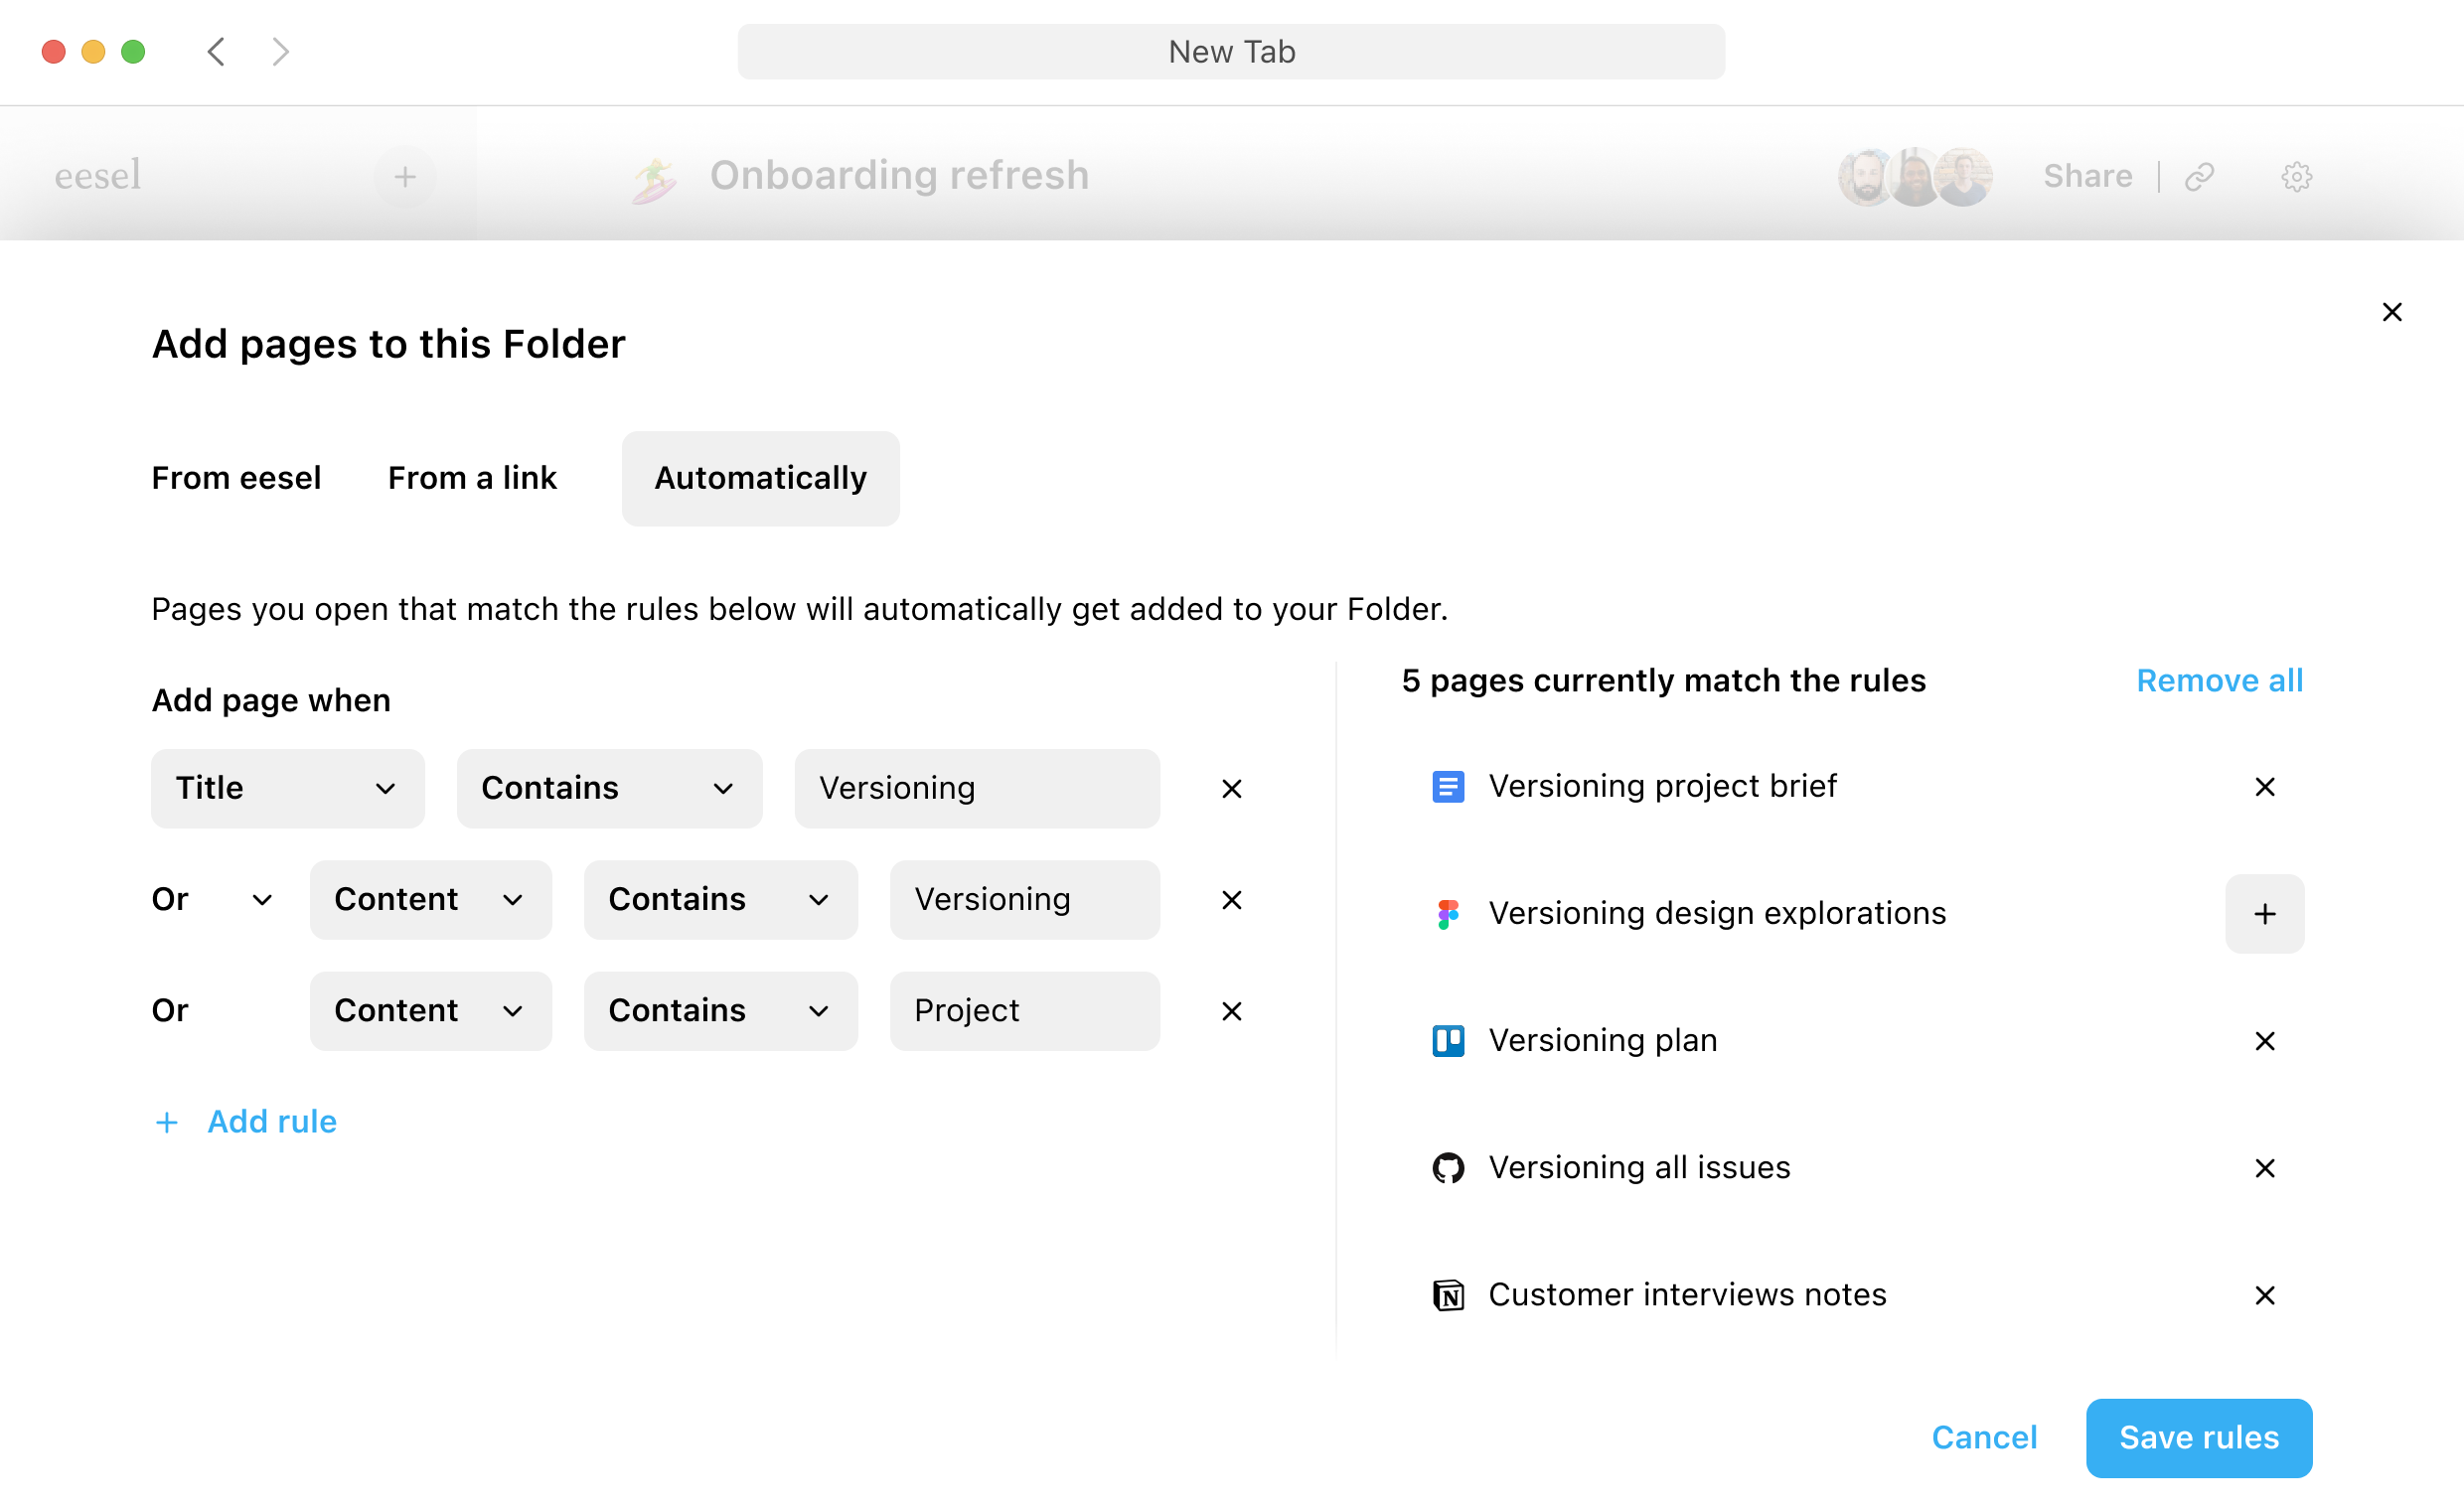
Task: Open Versioning design explorations page
Action: (x=1717, y=913)
